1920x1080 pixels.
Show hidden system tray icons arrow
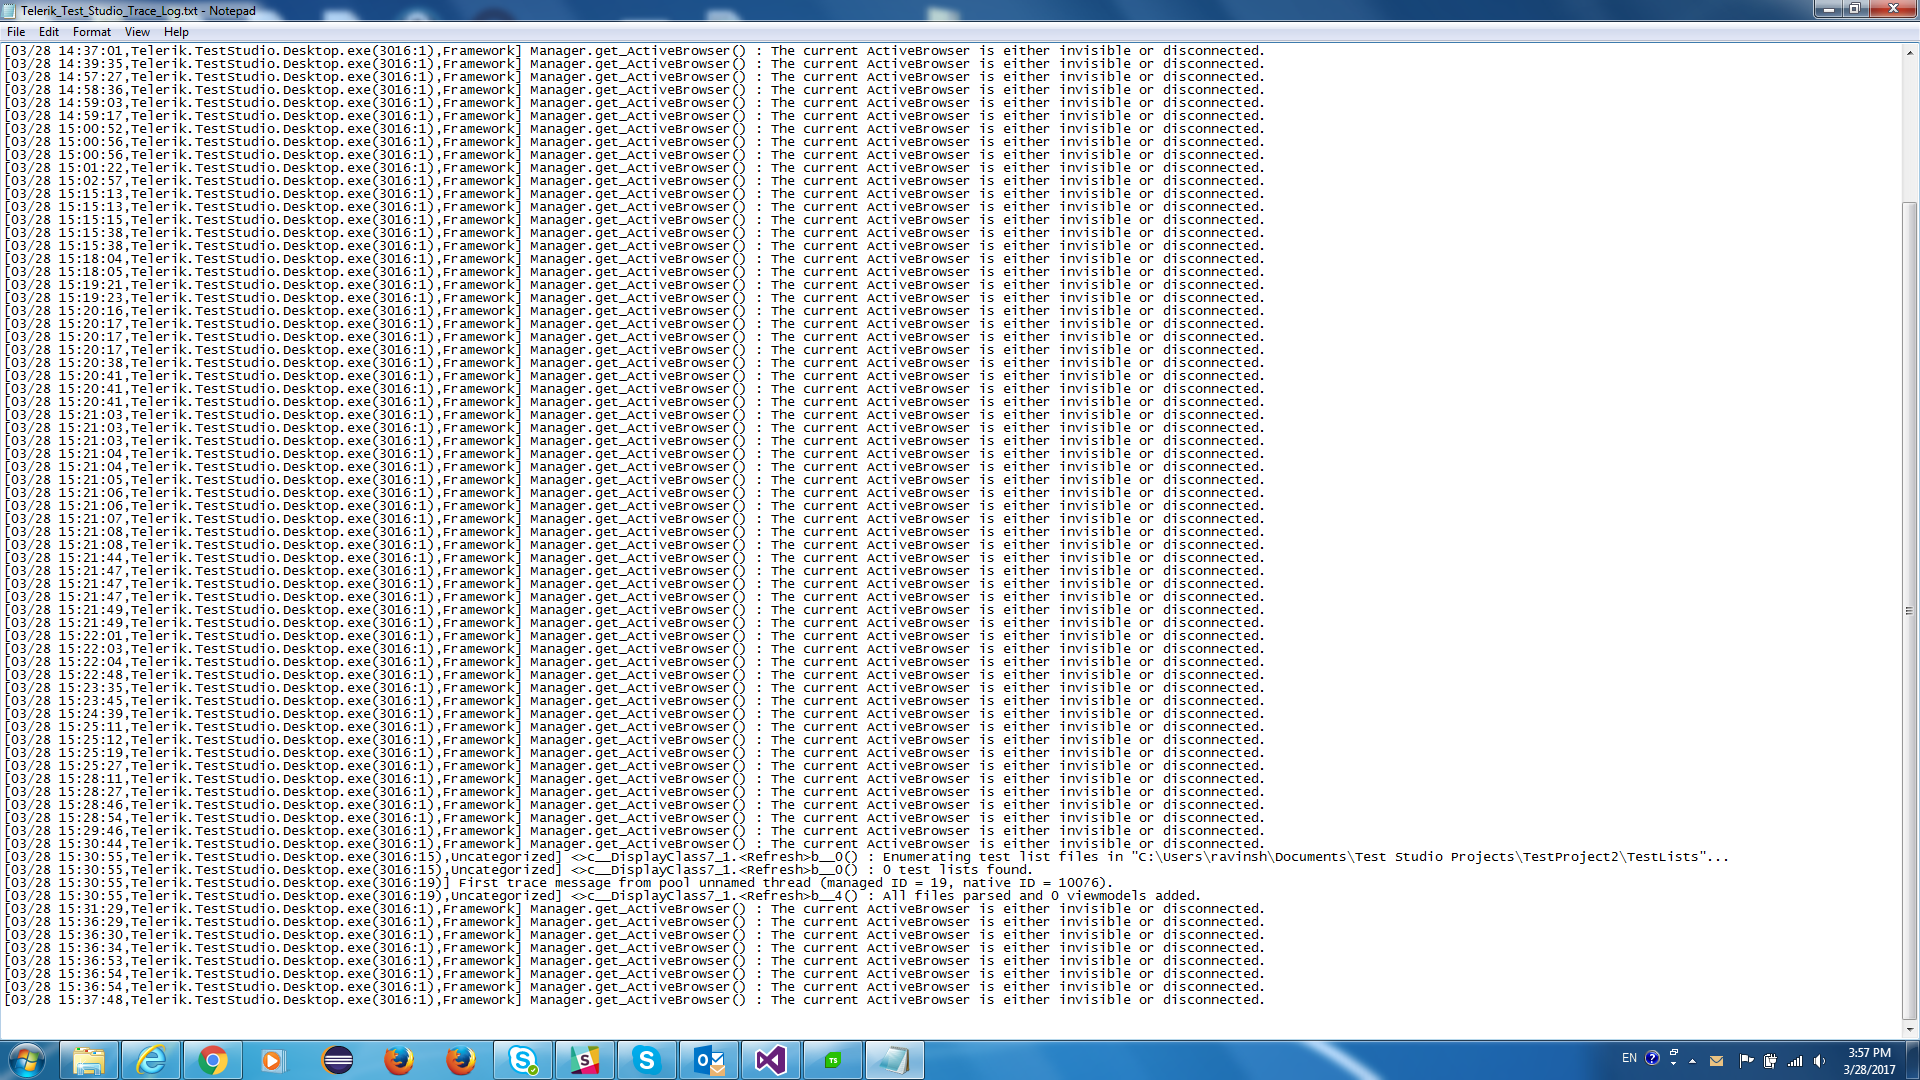(1692, 1061)
